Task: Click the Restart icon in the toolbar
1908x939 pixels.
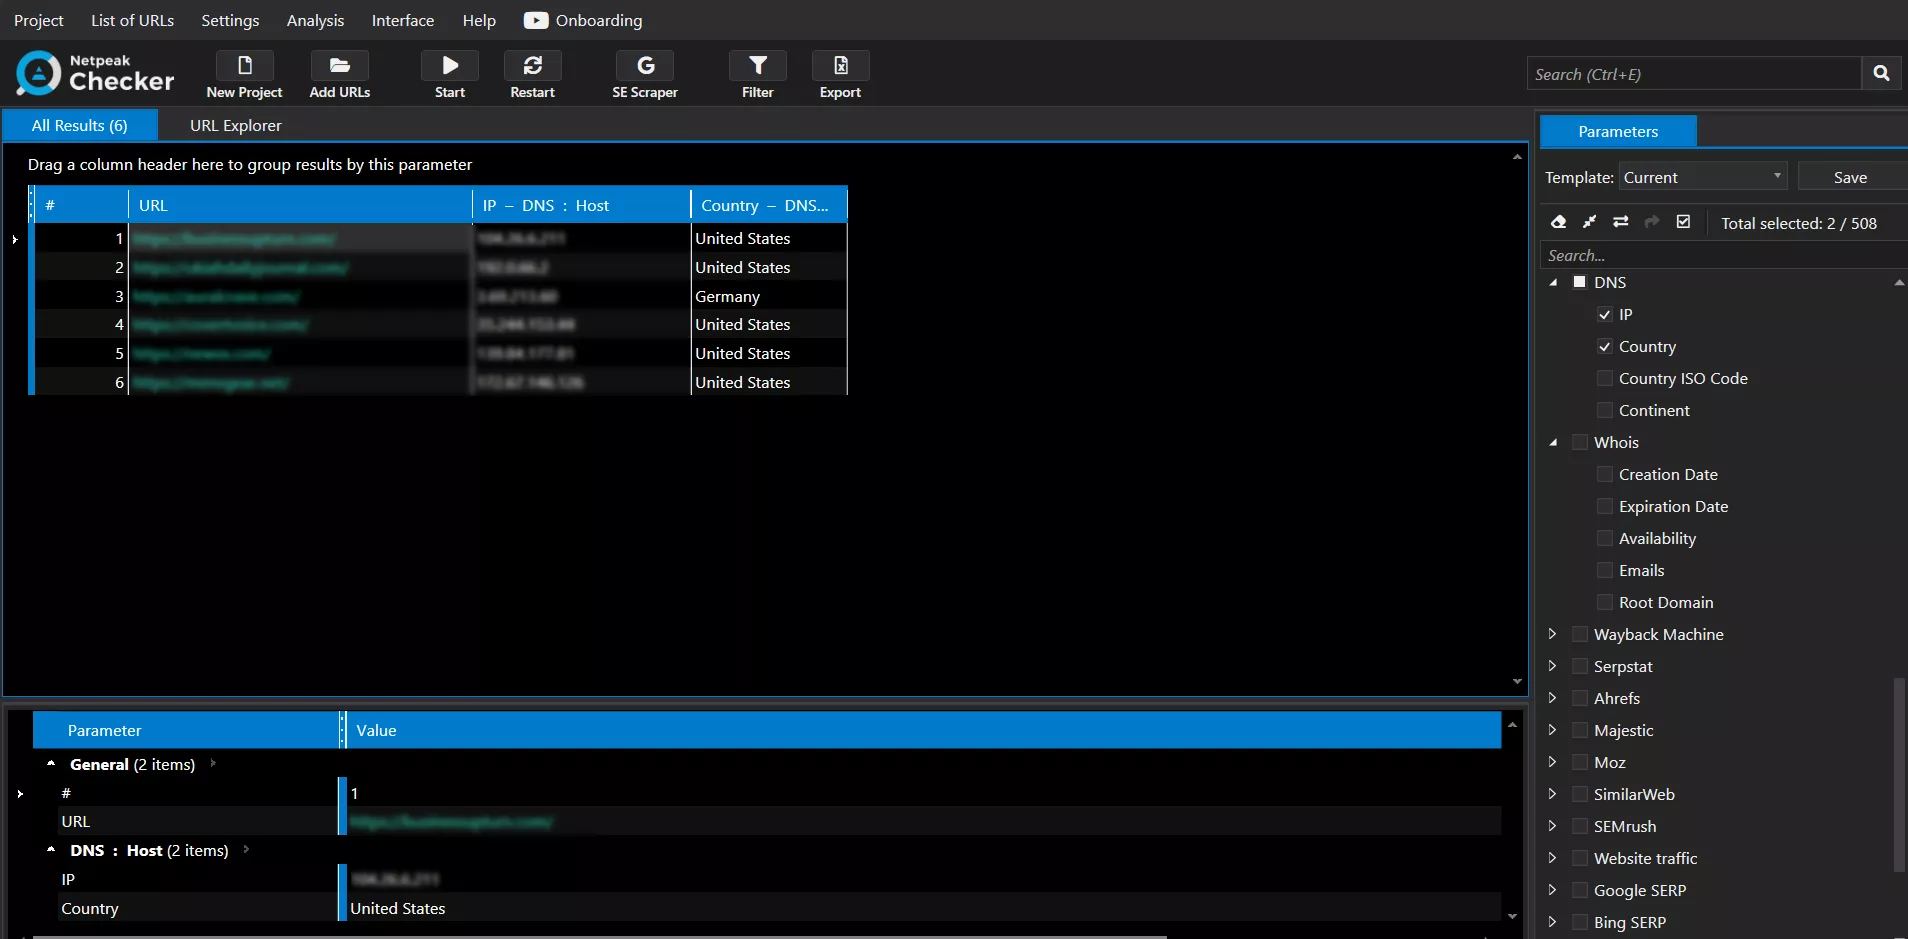Action: pos(533,66)
